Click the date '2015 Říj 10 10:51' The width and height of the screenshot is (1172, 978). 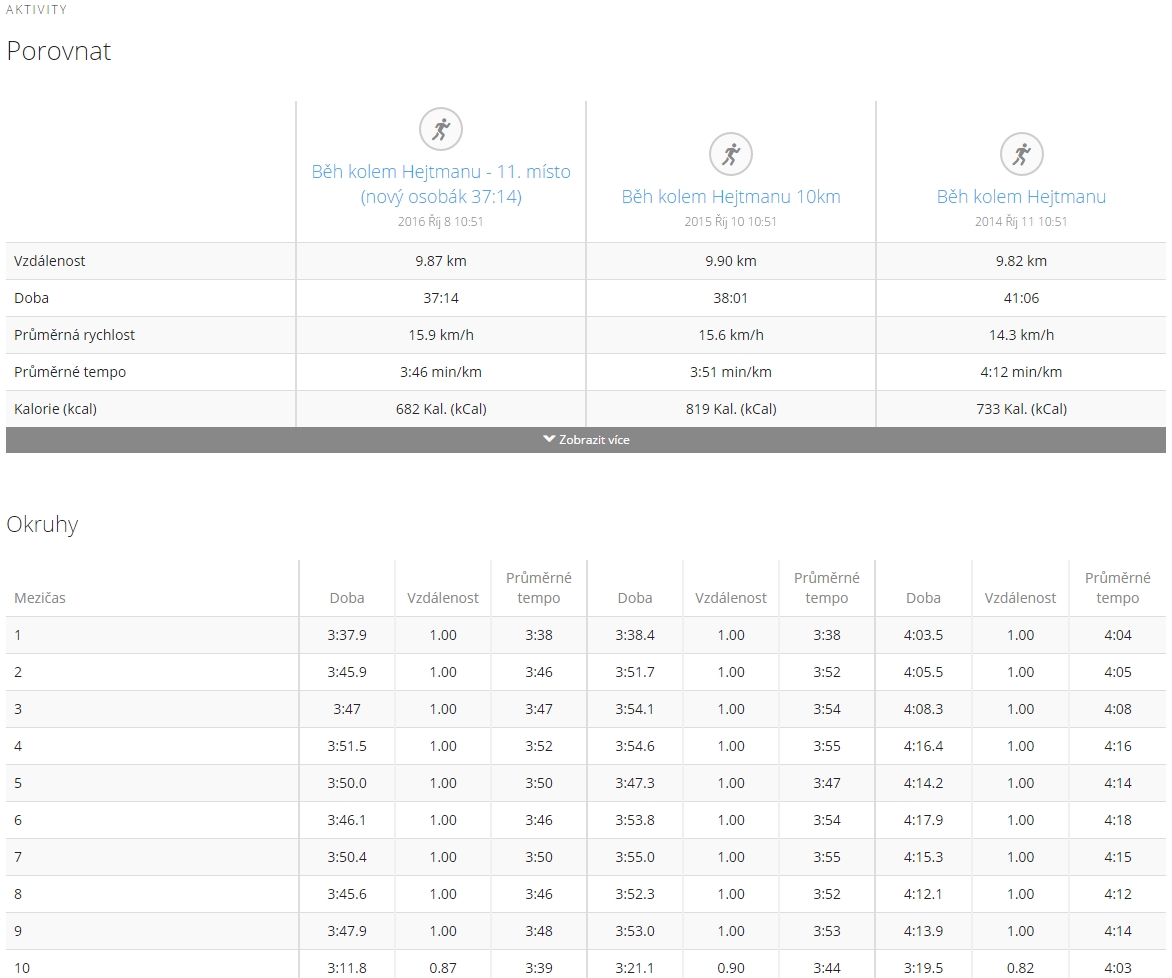[x=731, y=221]
